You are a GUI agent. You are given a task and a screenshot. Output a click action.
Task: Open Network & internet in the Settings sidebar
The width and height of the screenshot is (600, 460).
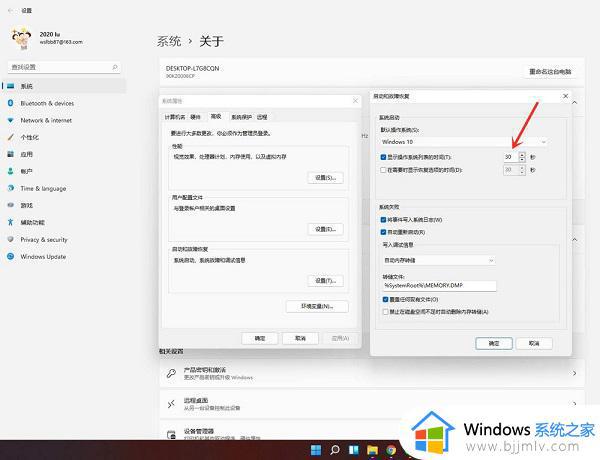(64, 120)
